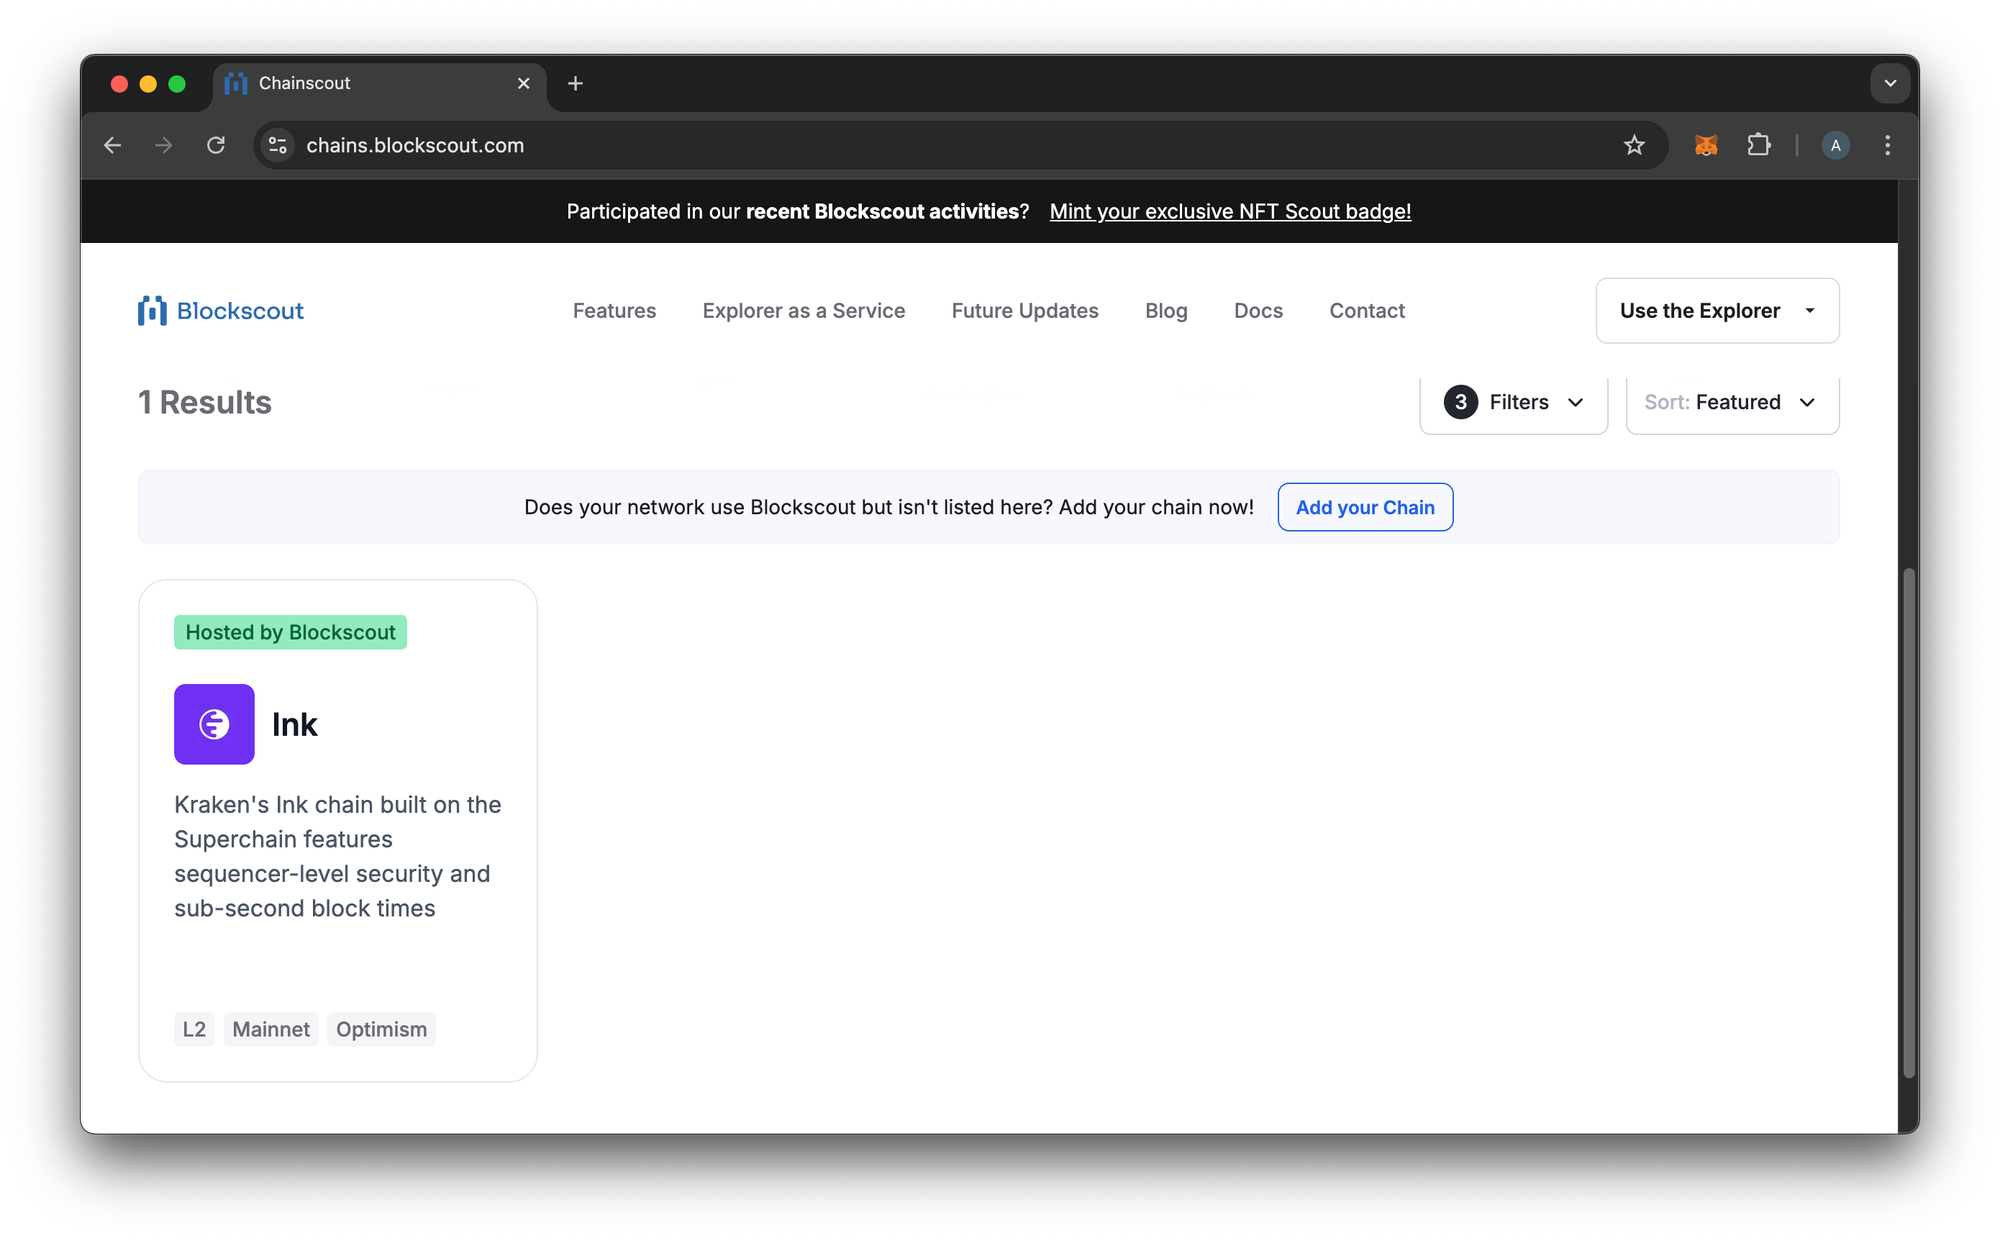This screenshot has height=1240, width=2000.
Task: Click the Optimism tag on Ink card
Action: tap(381, 1029)
